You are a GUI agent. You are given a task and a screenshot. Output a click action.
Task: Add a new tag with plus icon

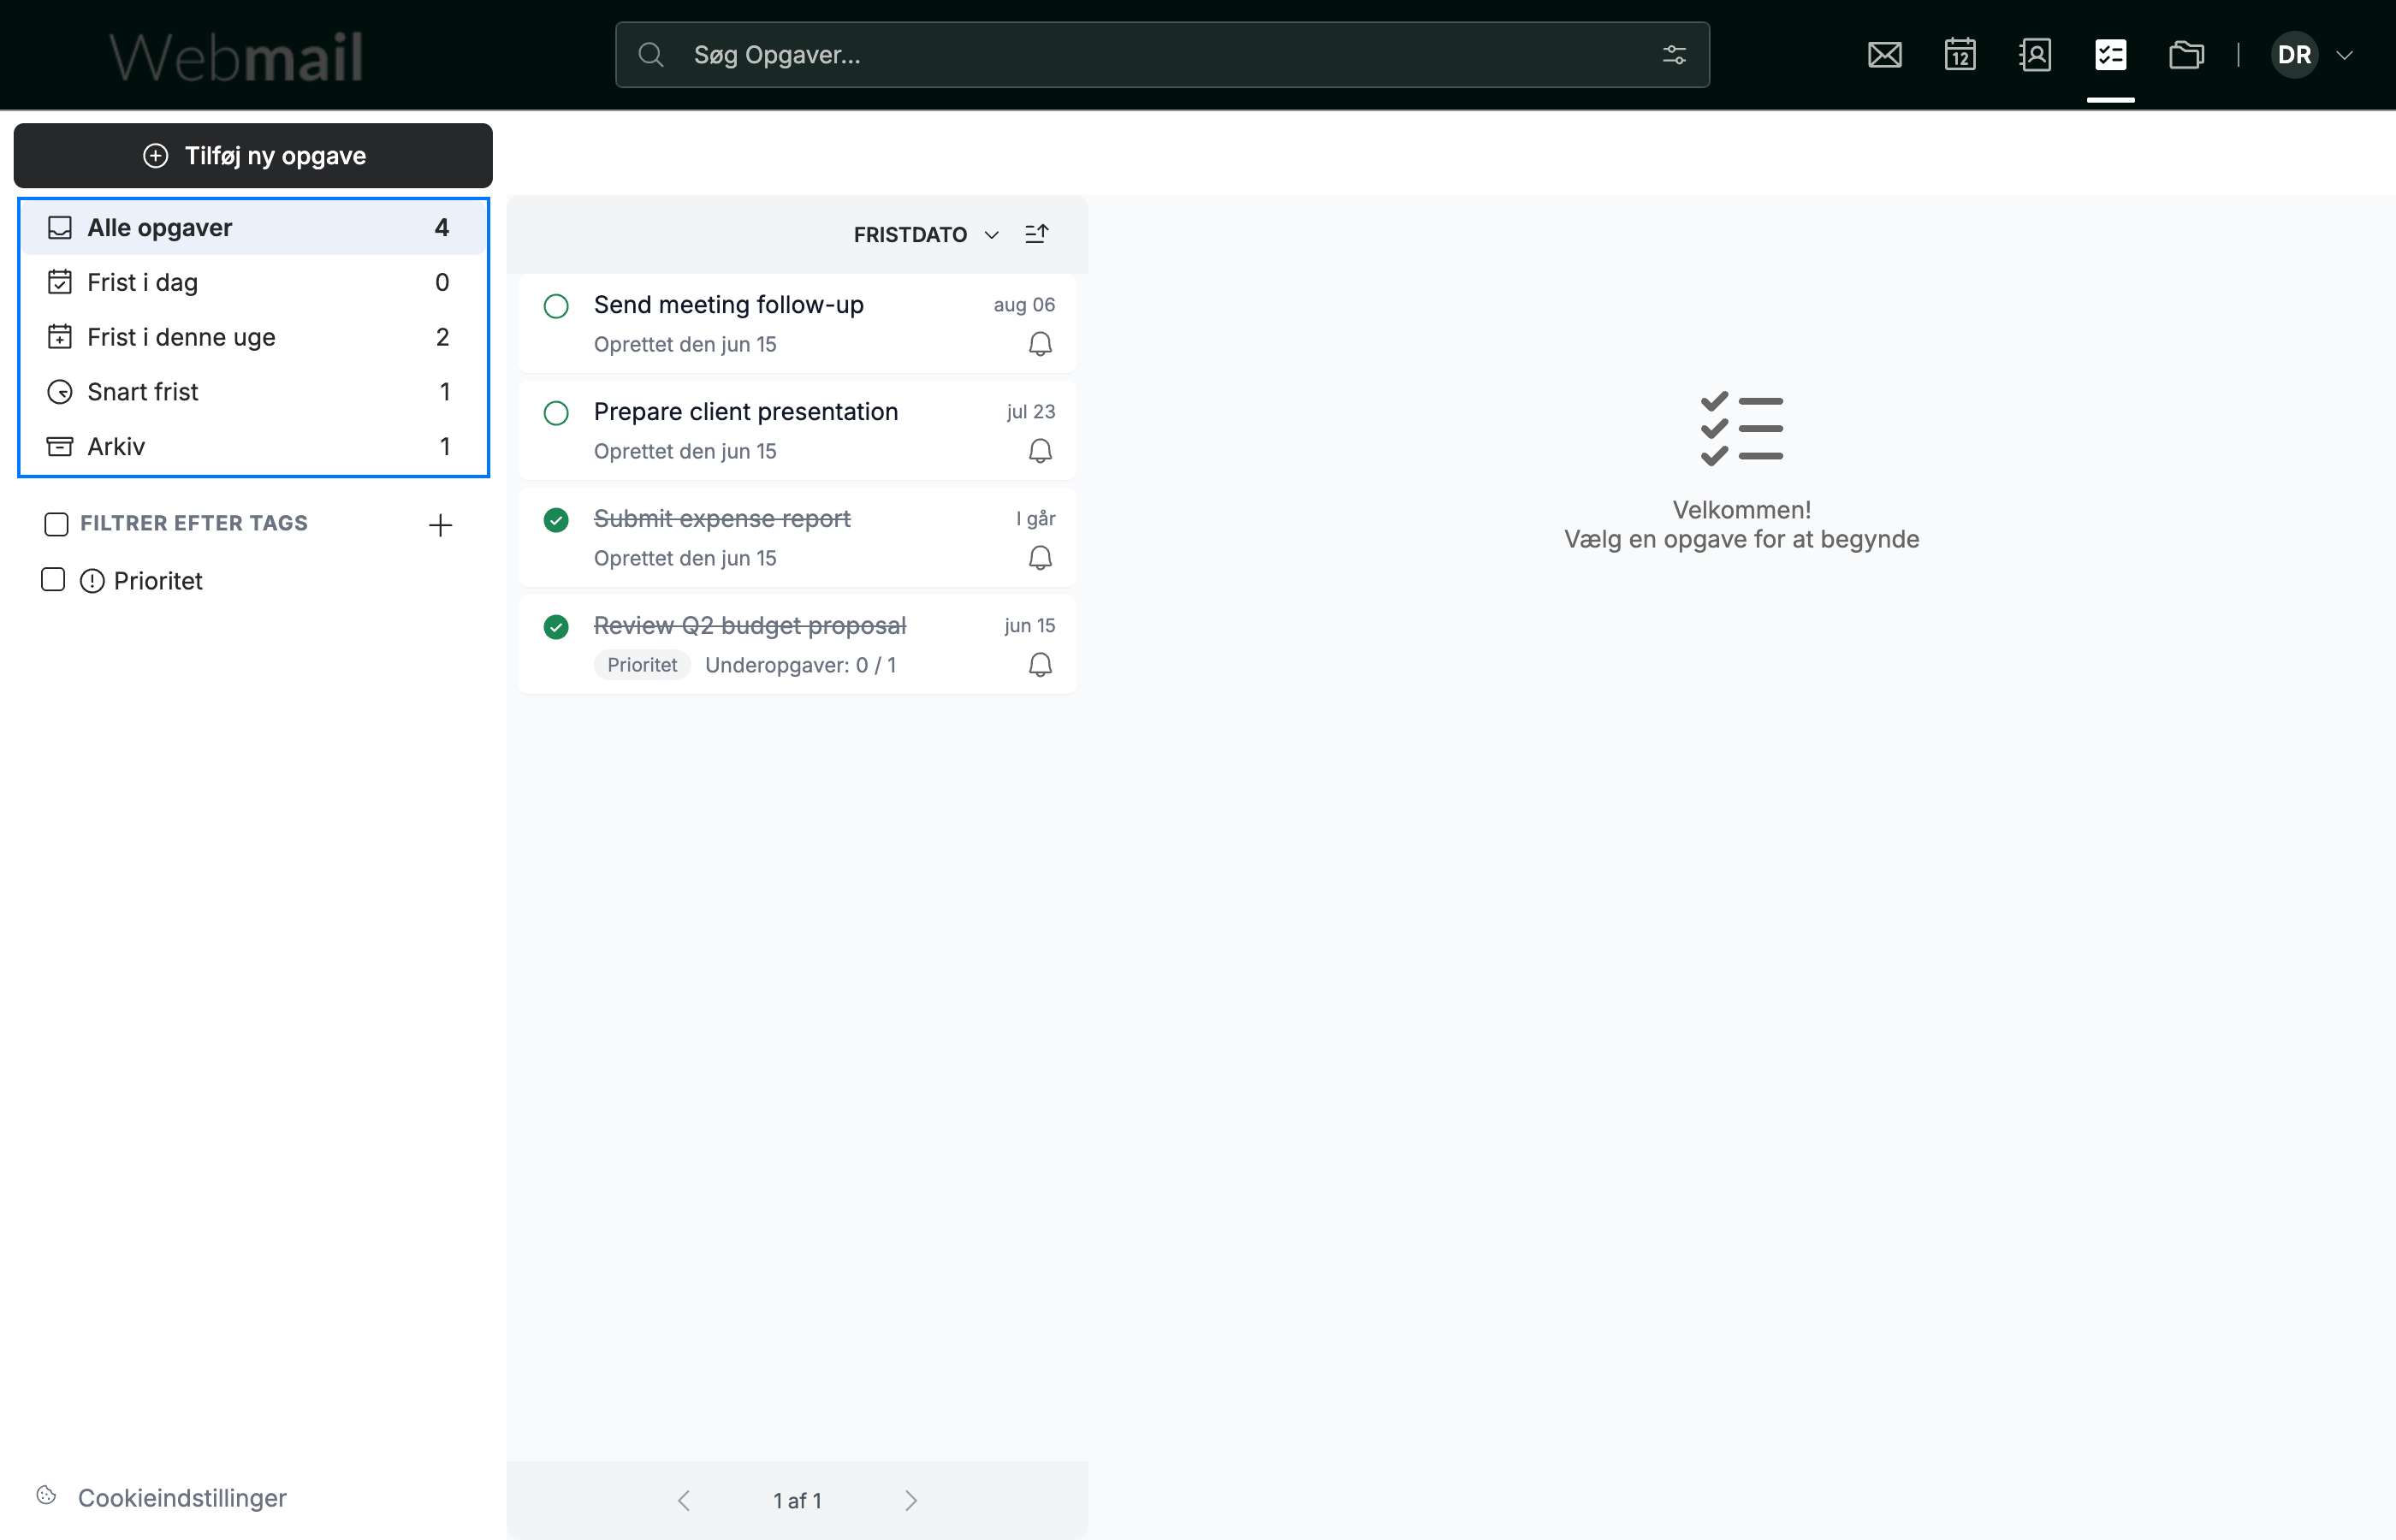[440, 525]
